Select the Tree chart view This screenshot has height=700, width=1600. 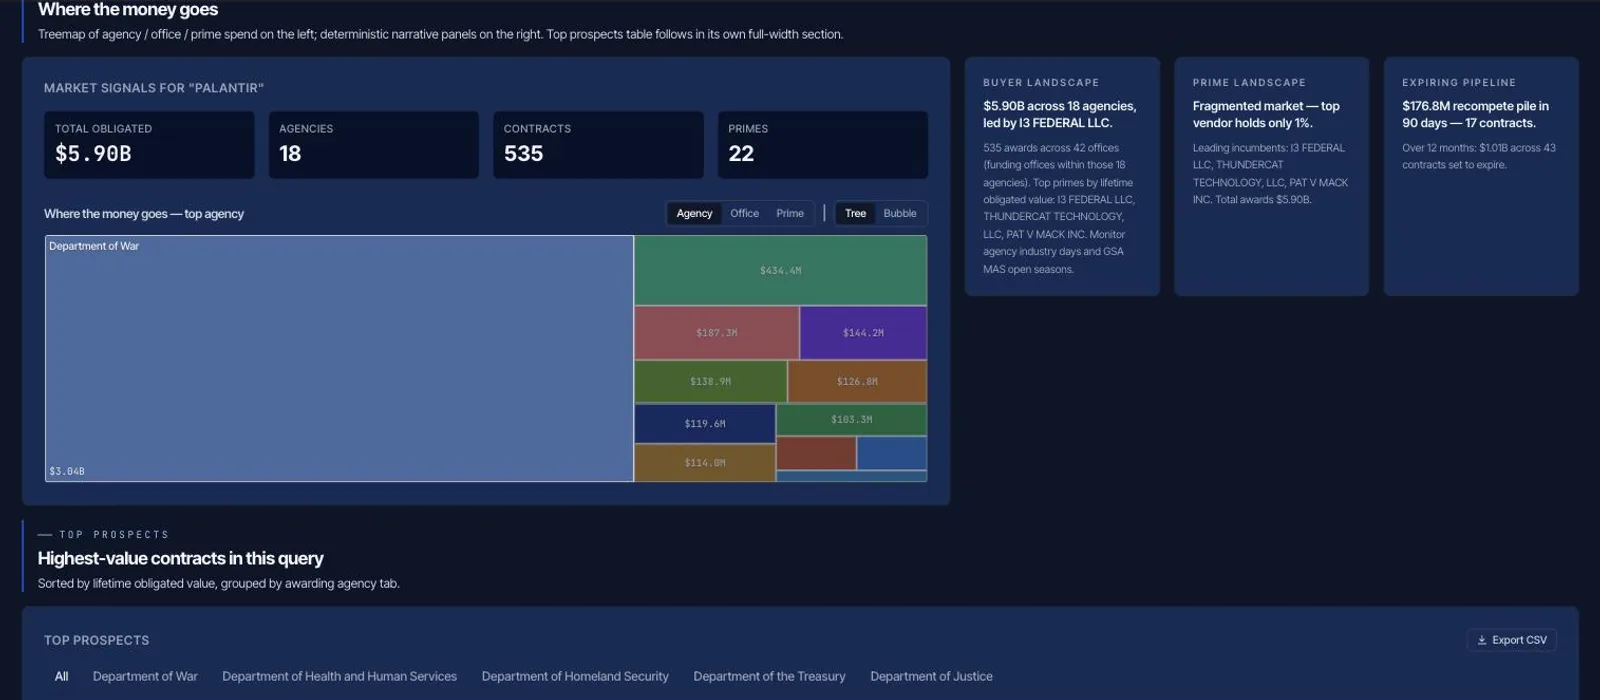click(x=855, y=213)
